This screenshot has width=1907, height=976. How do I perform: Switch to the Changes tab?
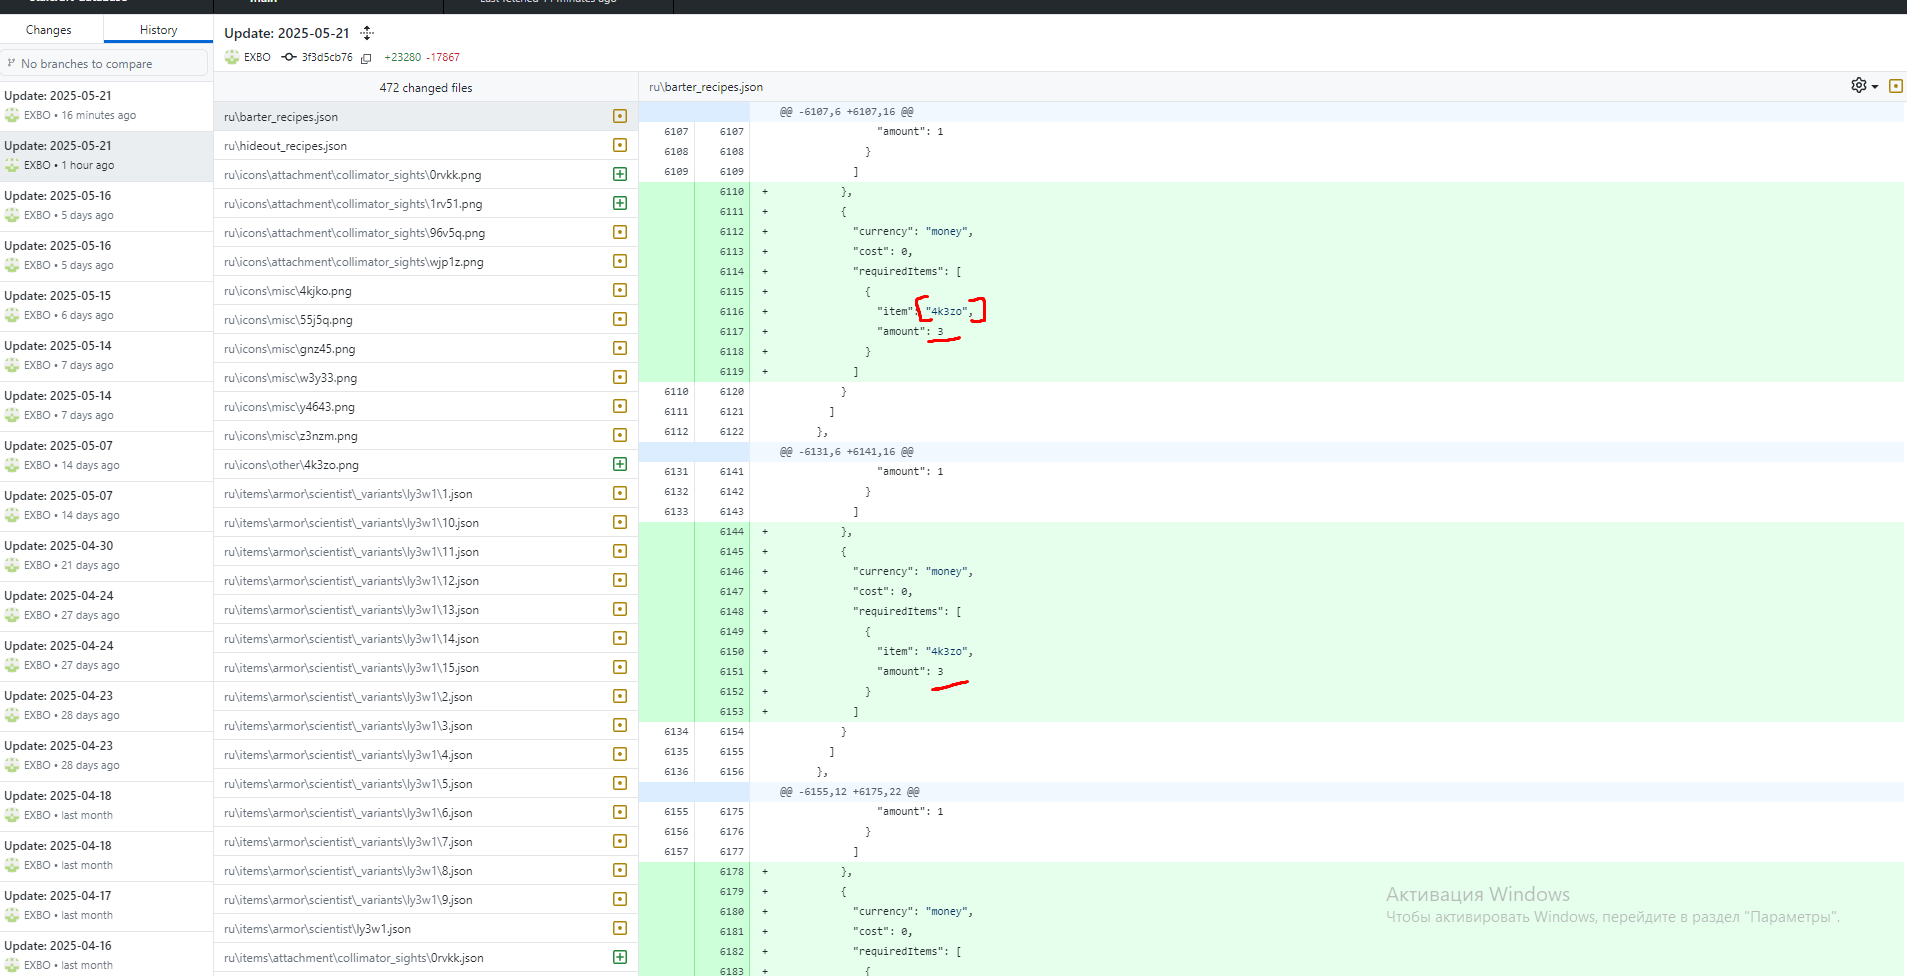pos(49,30)
